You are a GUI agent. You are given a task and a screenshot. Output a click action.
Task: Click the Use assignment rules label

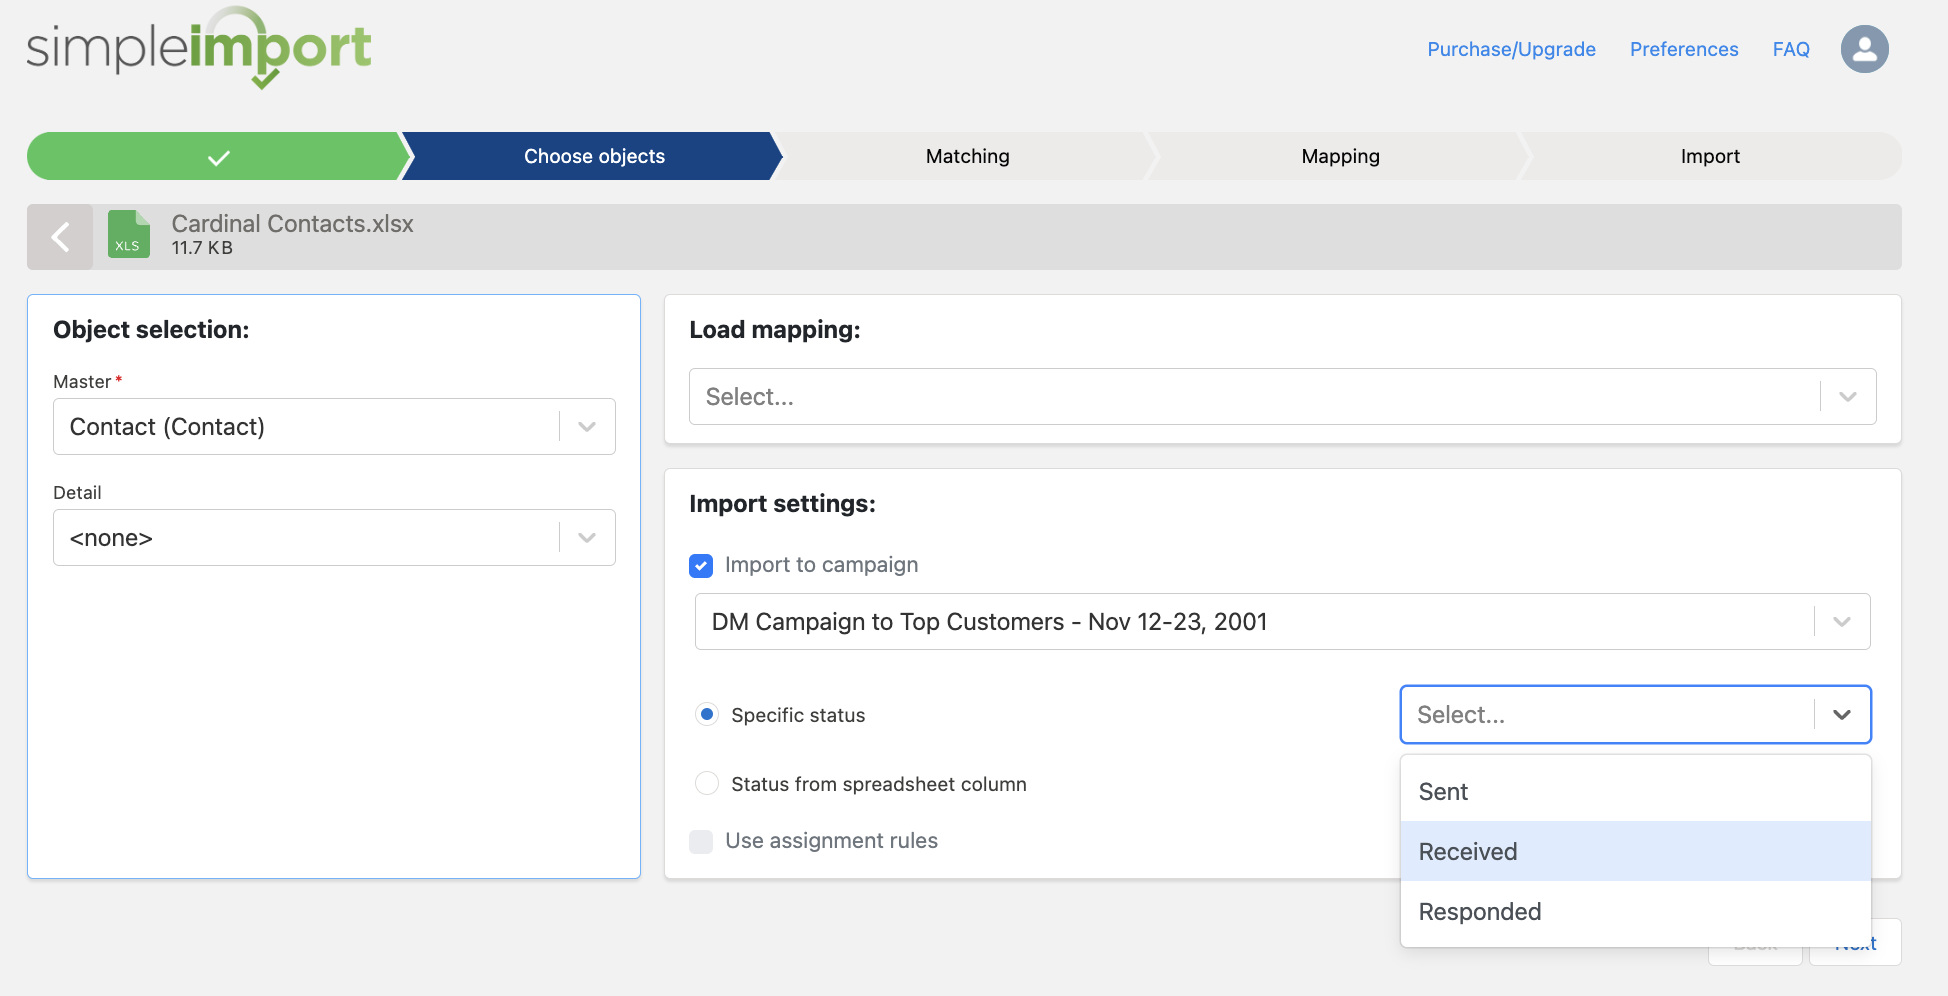[831, 841]
